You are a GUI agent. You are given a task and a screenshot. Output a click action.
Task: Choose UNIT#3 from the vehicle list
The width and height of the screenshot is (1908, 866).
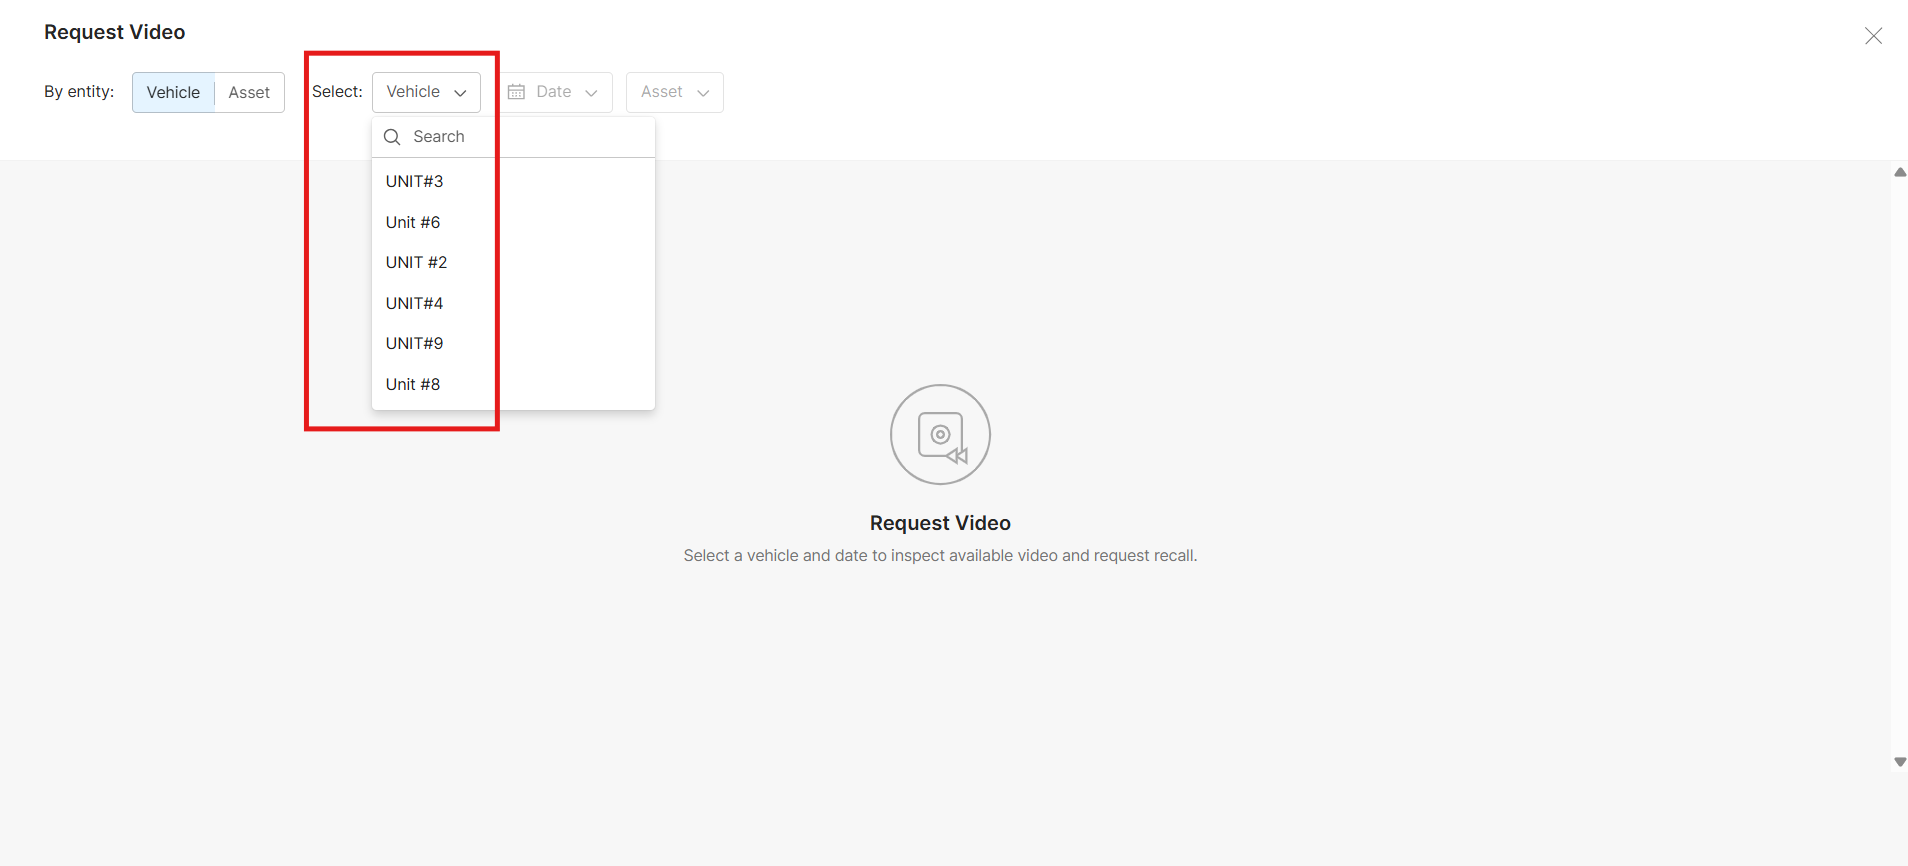point(415,181)
